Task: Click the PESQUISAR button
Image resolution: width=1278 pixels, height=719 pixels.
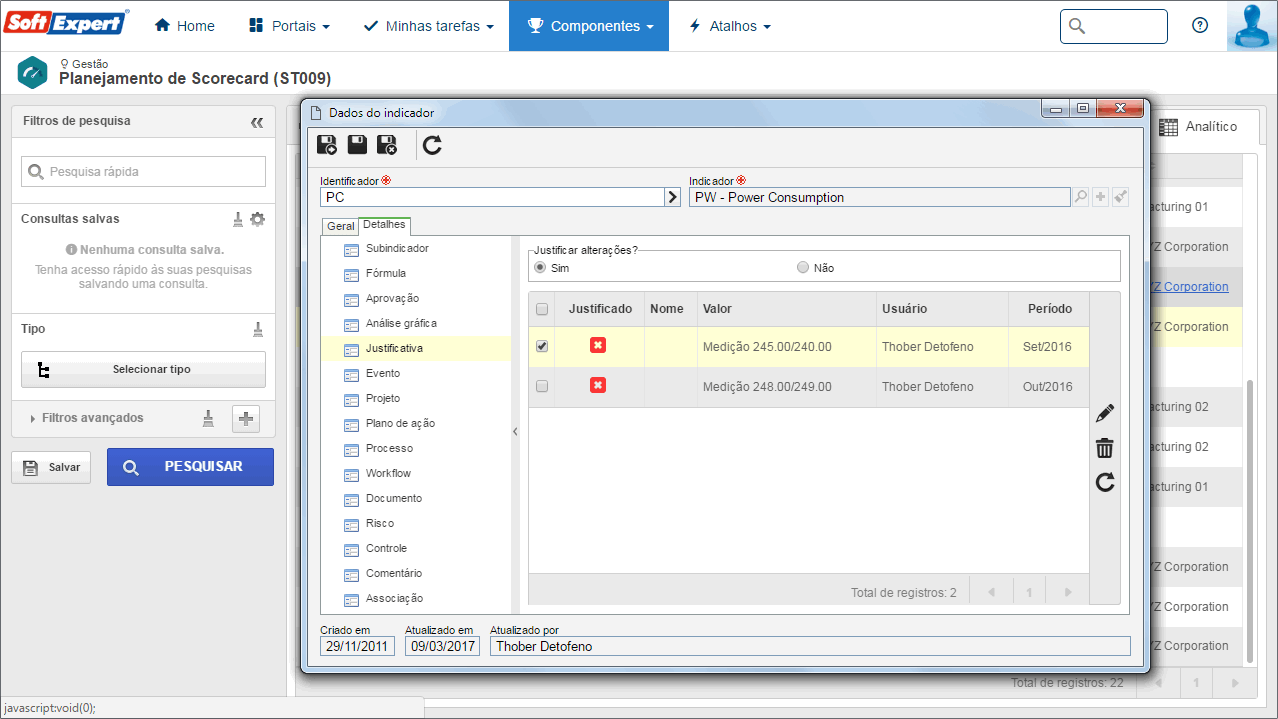Action: [190, 467]
